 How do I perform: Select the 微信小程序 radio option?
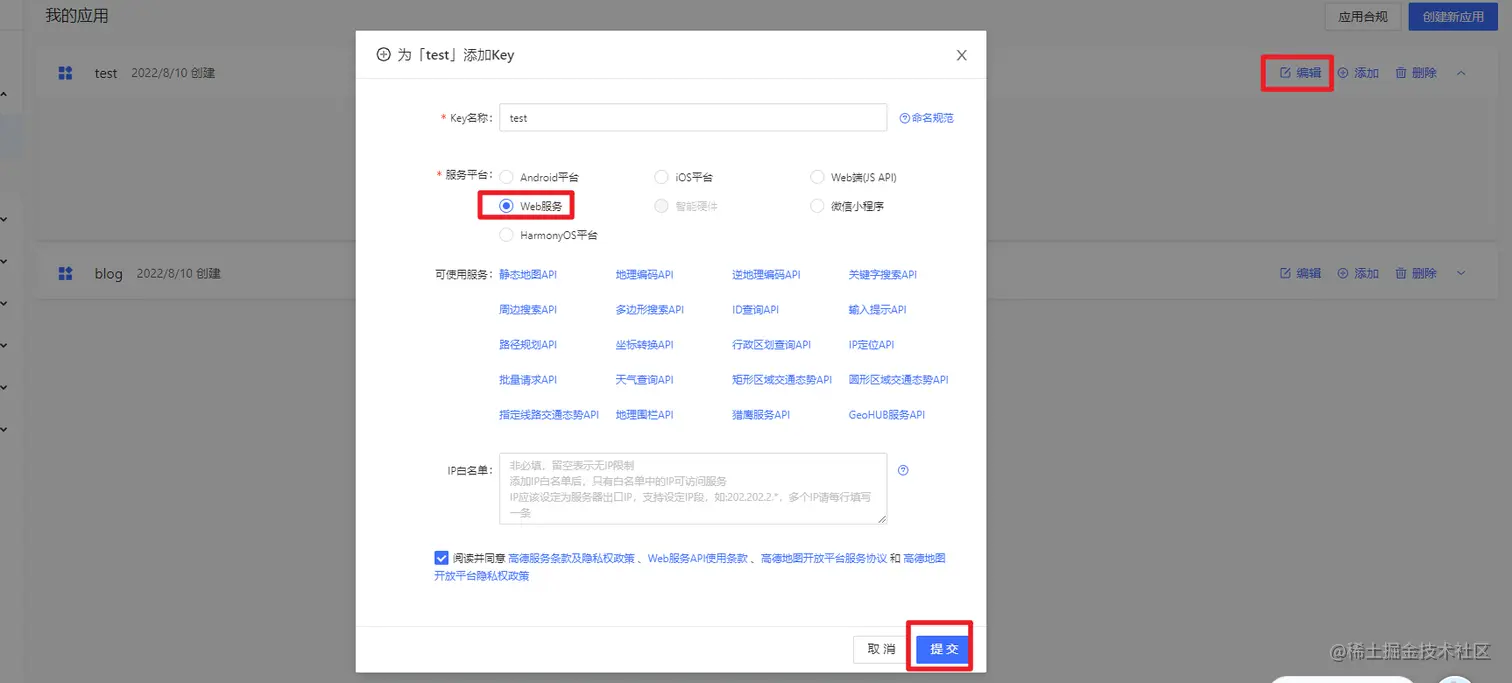[x=817, y=206]
